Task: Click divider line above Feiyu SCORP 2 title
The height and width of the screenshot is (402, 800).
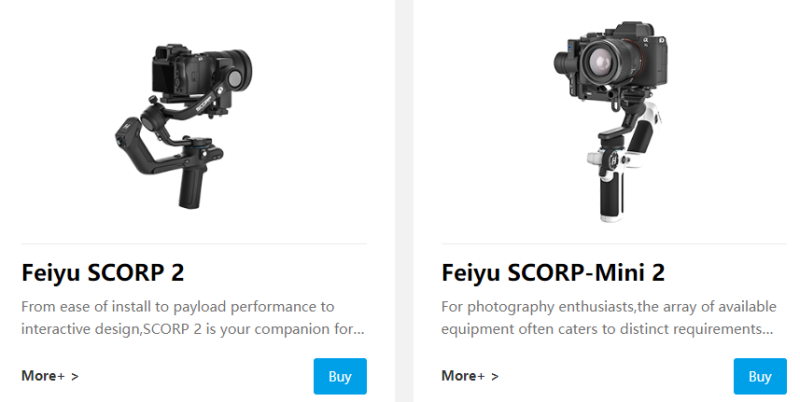Action: point(193,243)
